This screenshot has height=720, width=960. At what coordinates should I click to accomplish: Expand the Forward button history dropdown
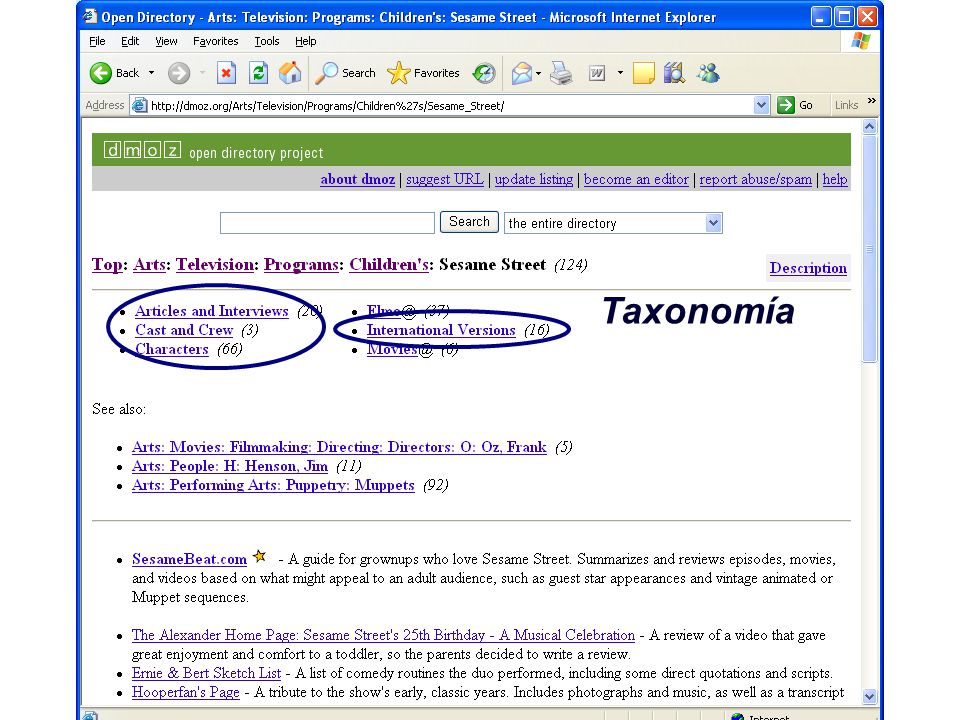(x=202, y=73)
